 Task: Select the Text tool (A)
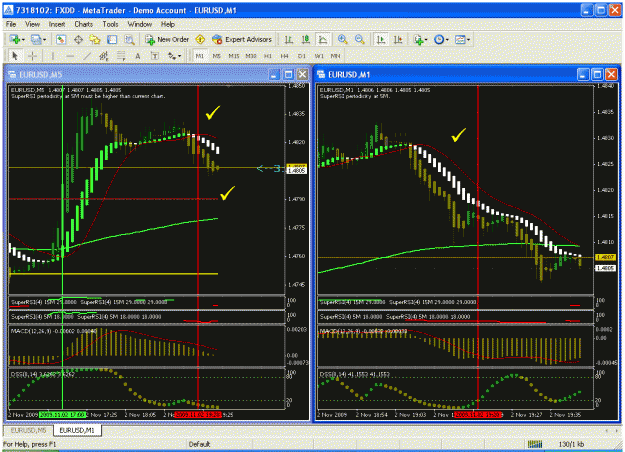[138, 56]
